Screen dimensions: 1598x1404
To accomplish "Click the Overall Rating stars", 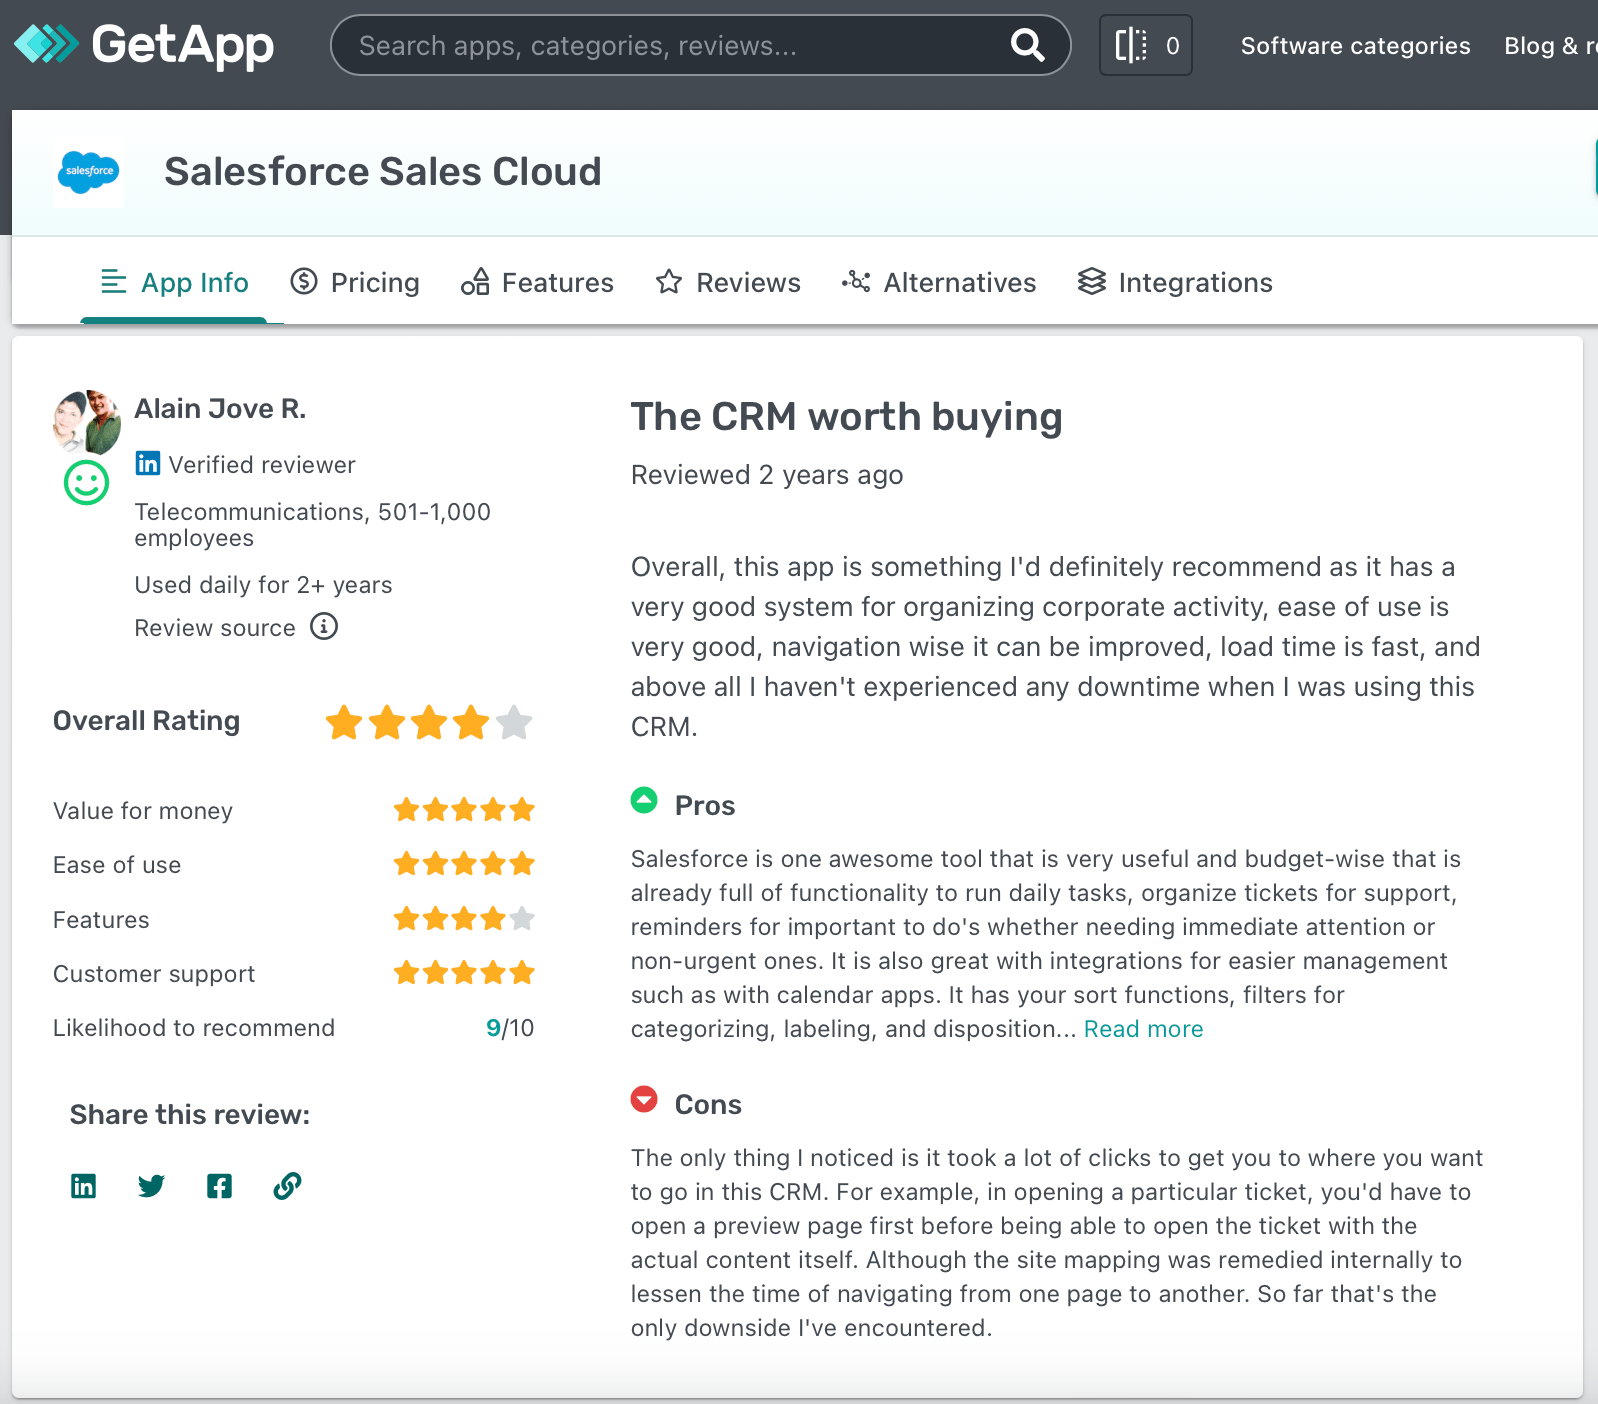I will point(429,722).
